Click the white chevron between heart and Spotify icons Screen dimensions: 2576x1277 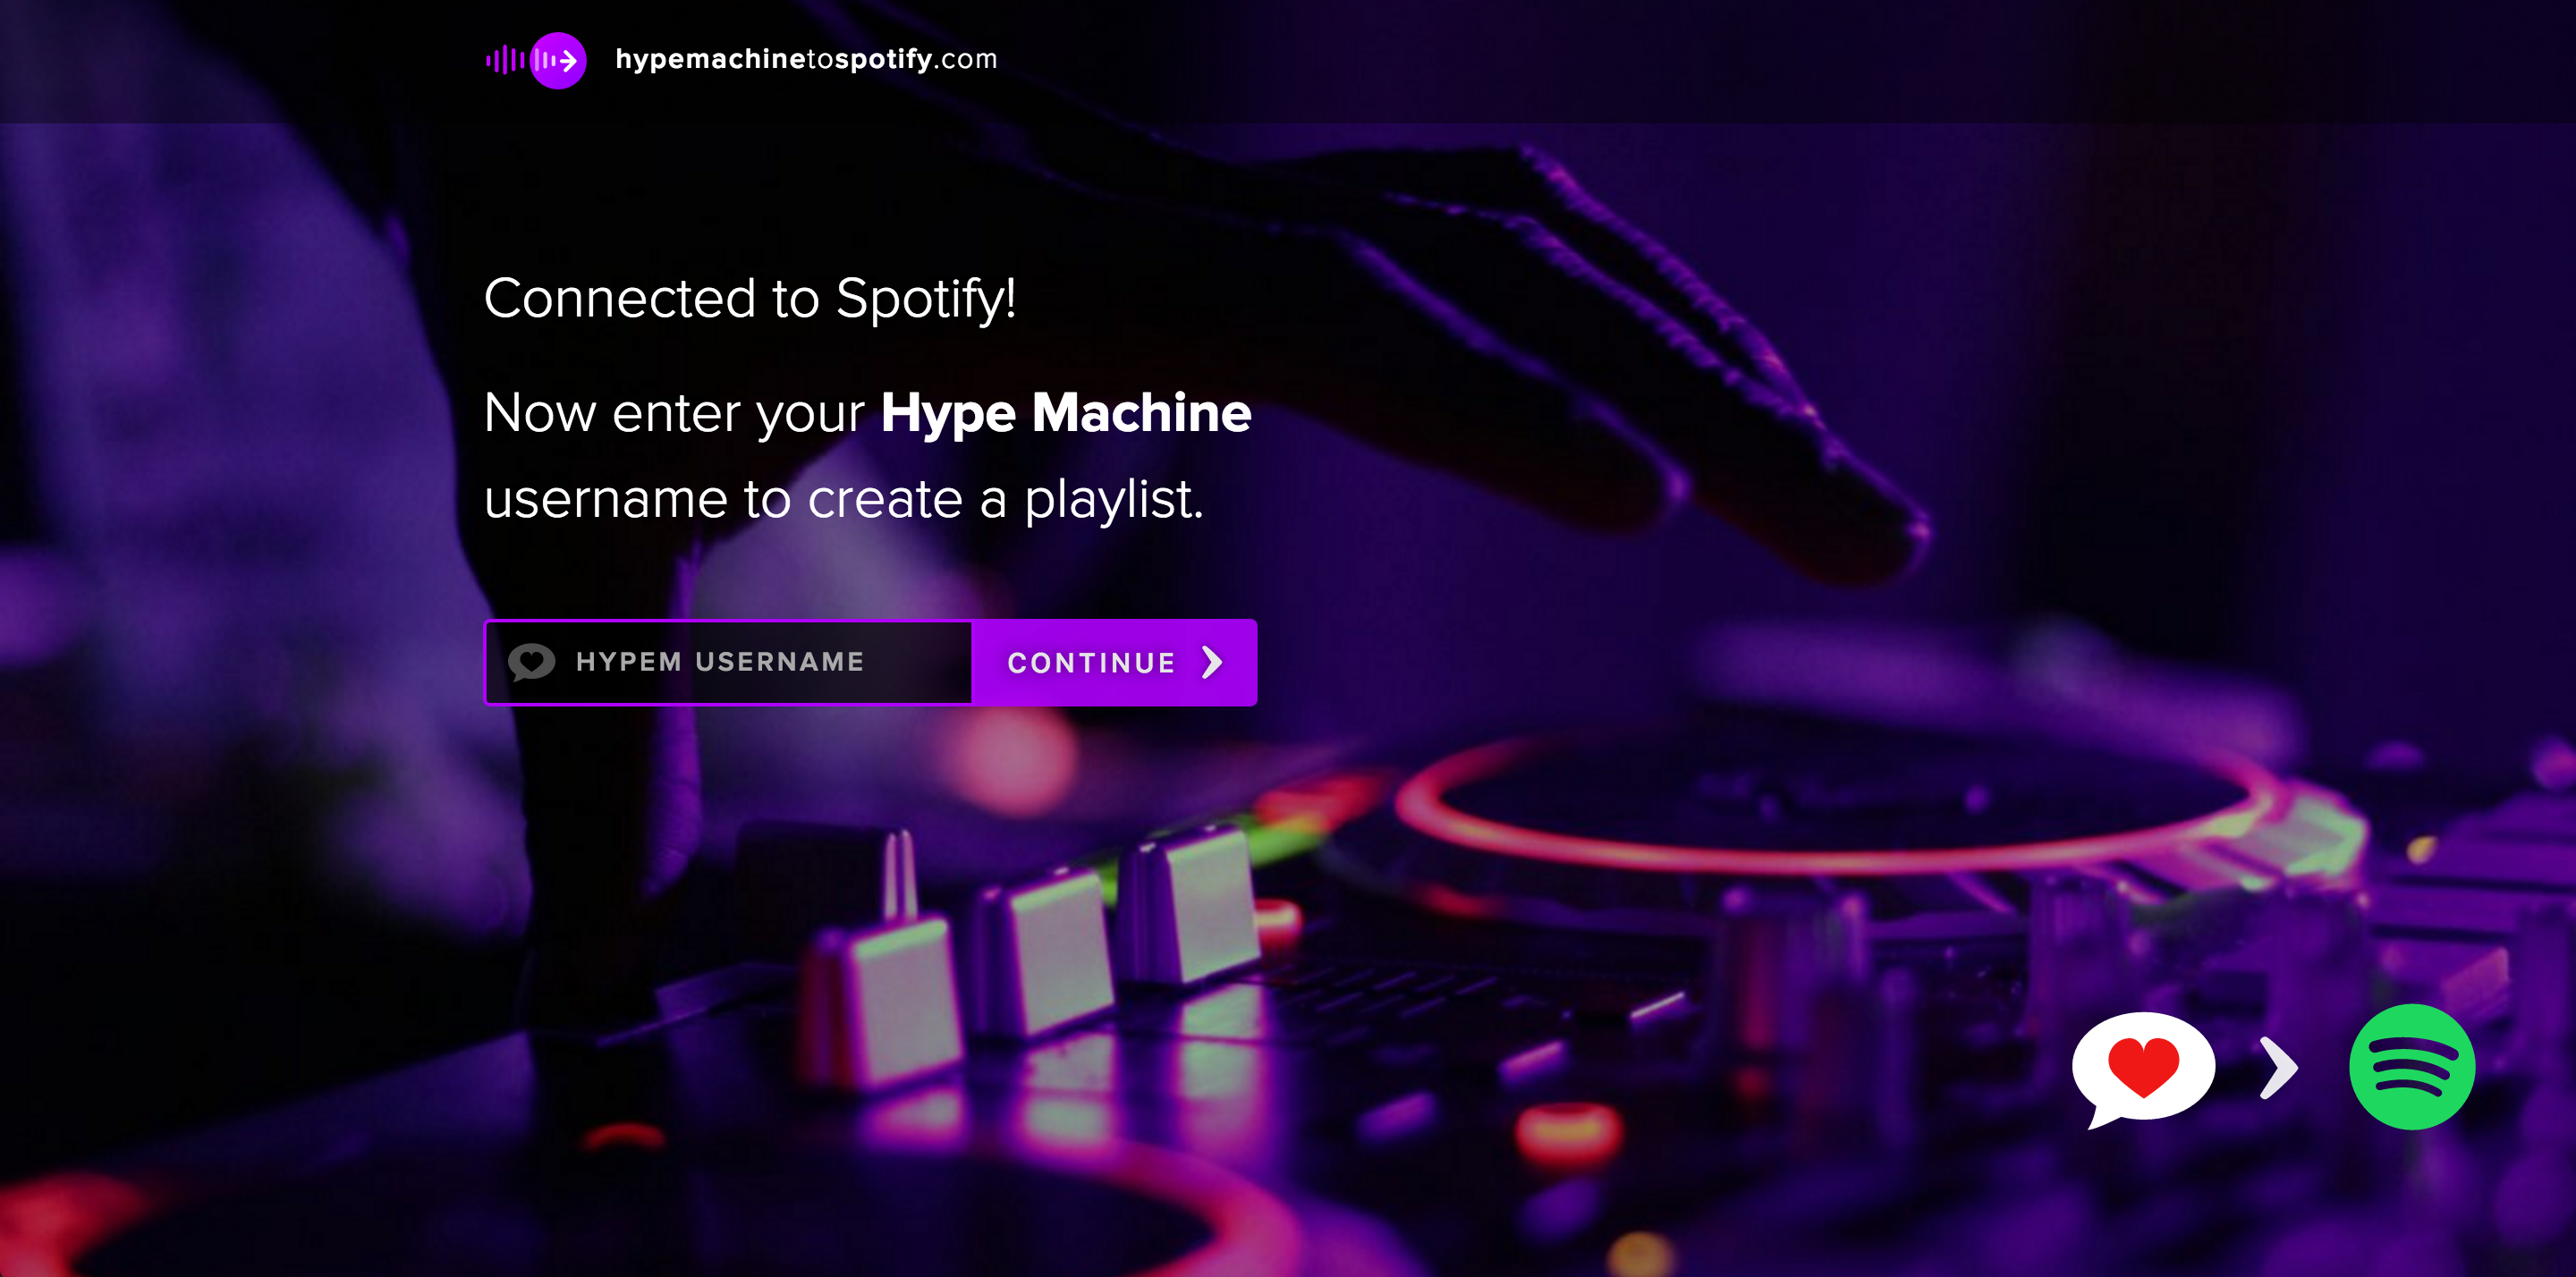2279,1068
